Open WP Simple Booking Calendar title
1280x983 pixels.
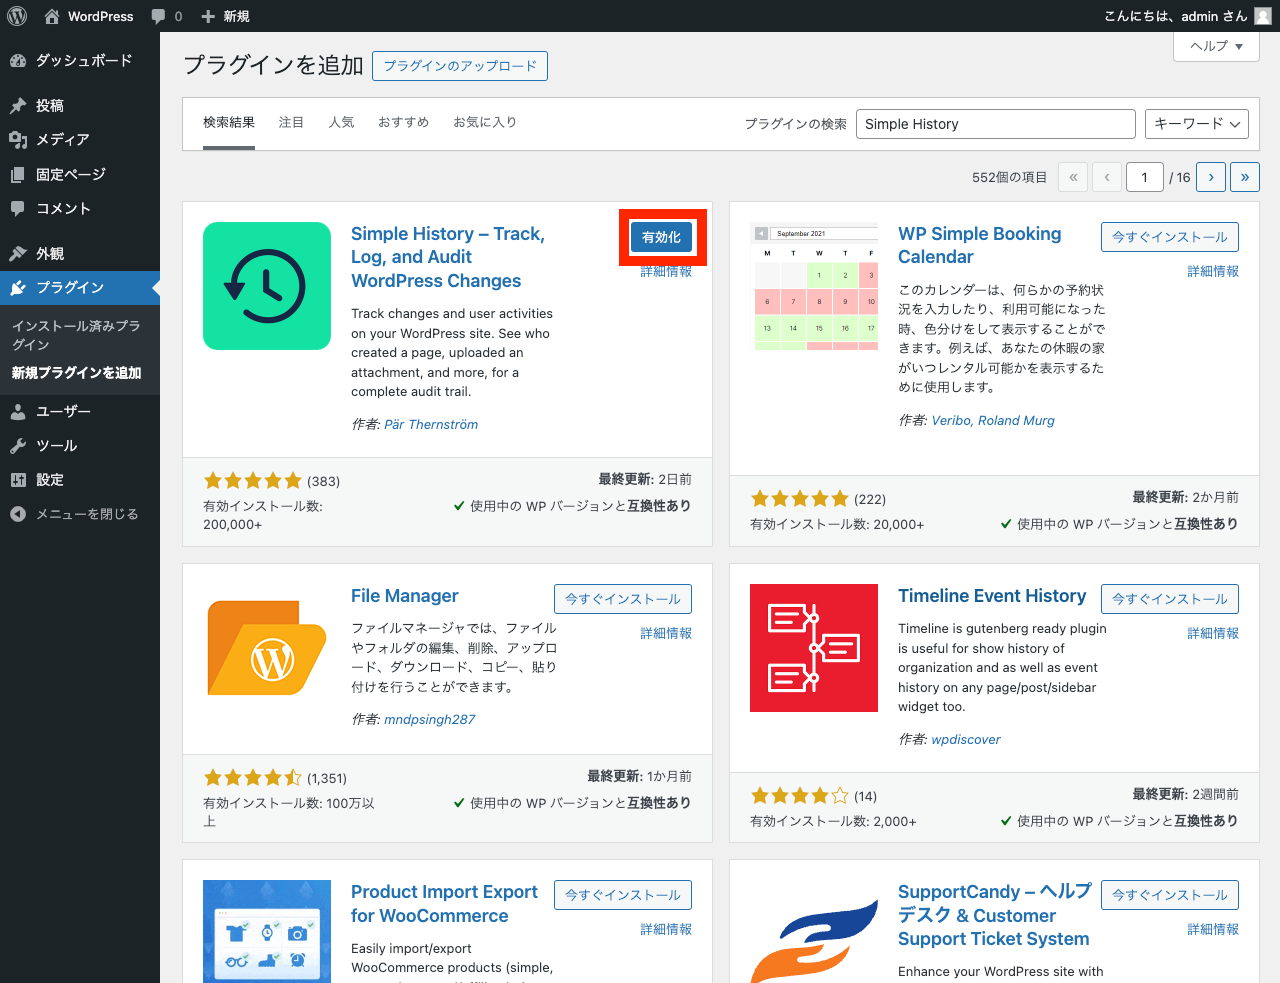pos(980,245)
